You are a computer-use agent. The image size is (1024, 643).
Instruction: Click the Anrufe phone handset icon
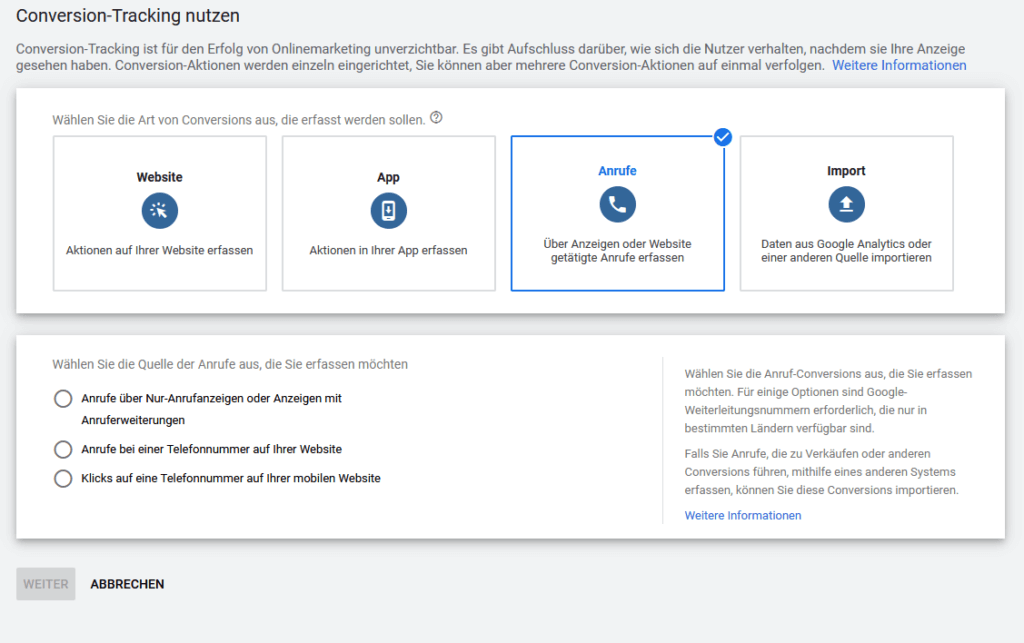click(x=617, y=205)
